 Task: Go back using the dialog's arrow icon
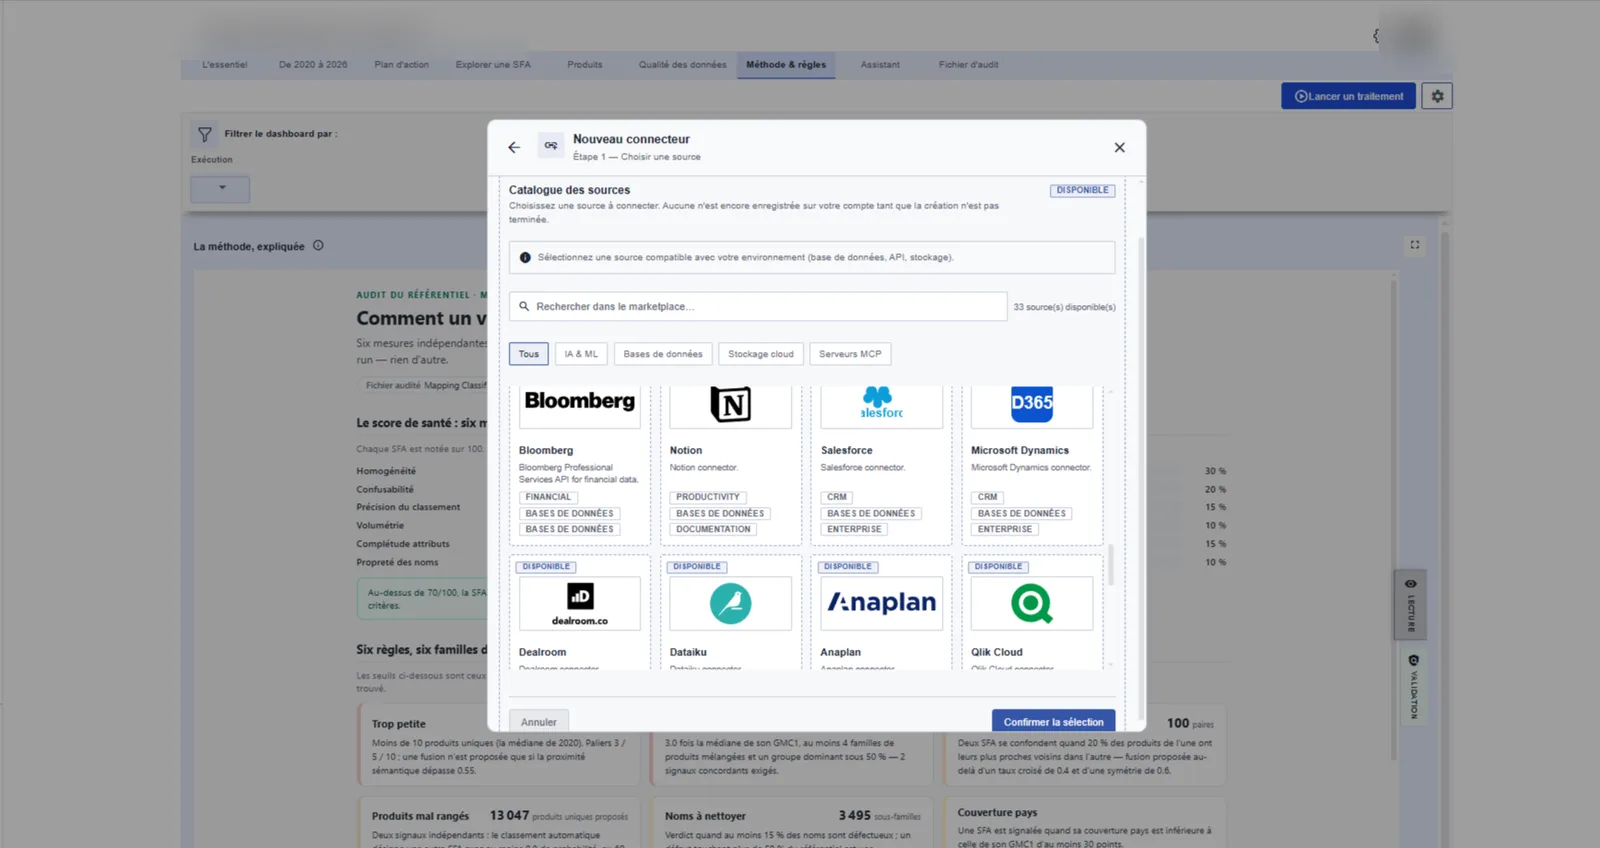point(514,147)
